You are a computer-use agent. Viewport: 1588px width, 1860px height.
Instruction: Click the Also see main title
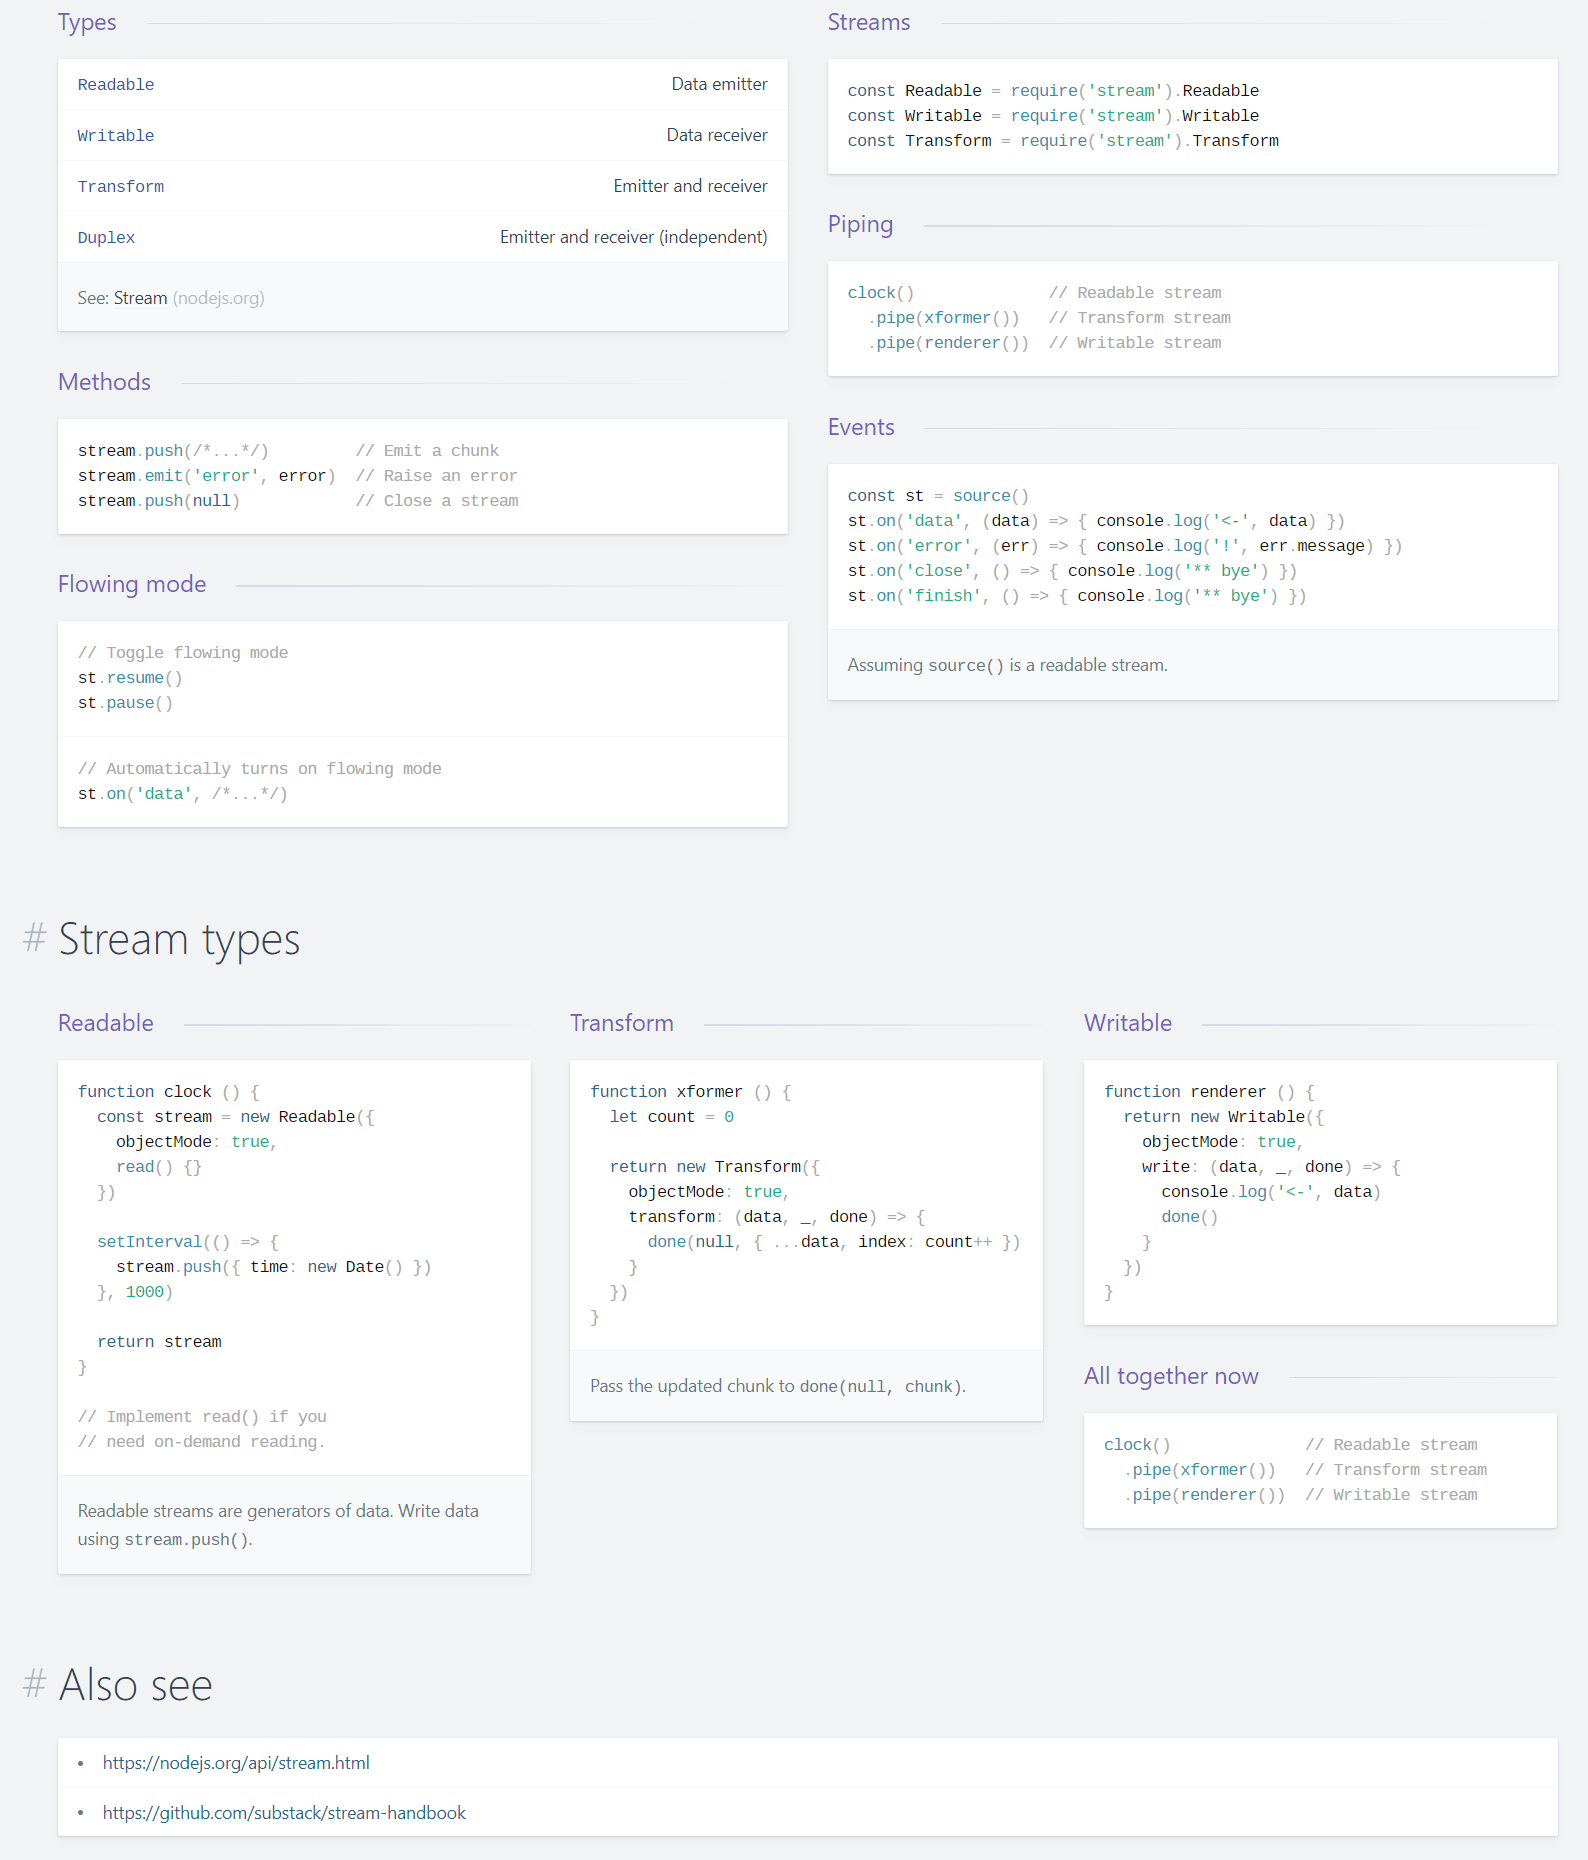136,1685
